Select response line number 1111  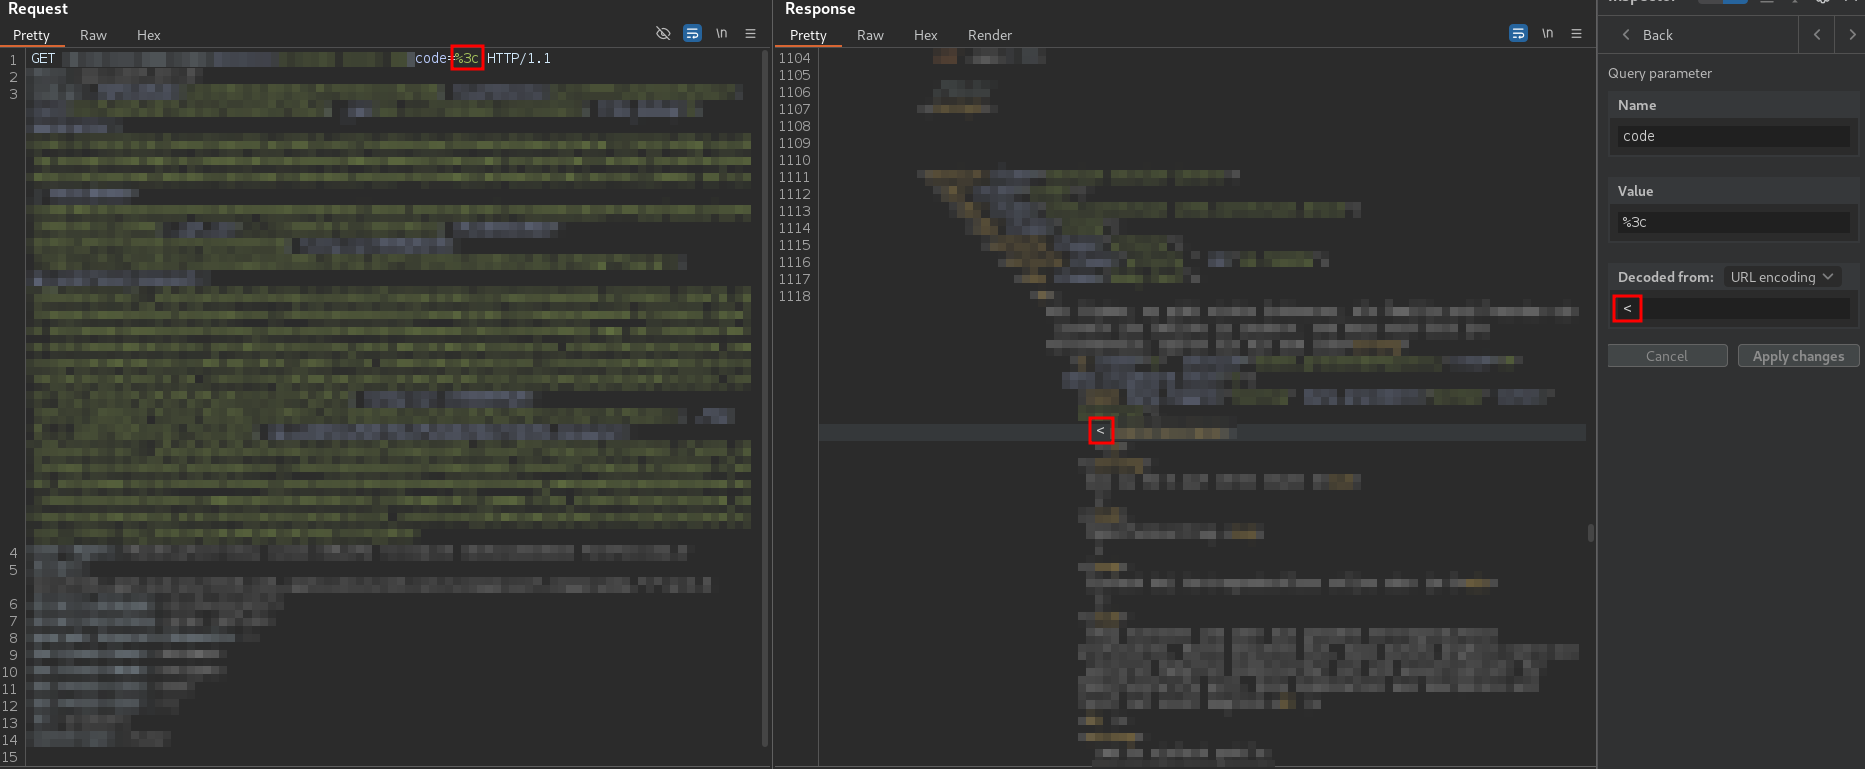(795, 177)
